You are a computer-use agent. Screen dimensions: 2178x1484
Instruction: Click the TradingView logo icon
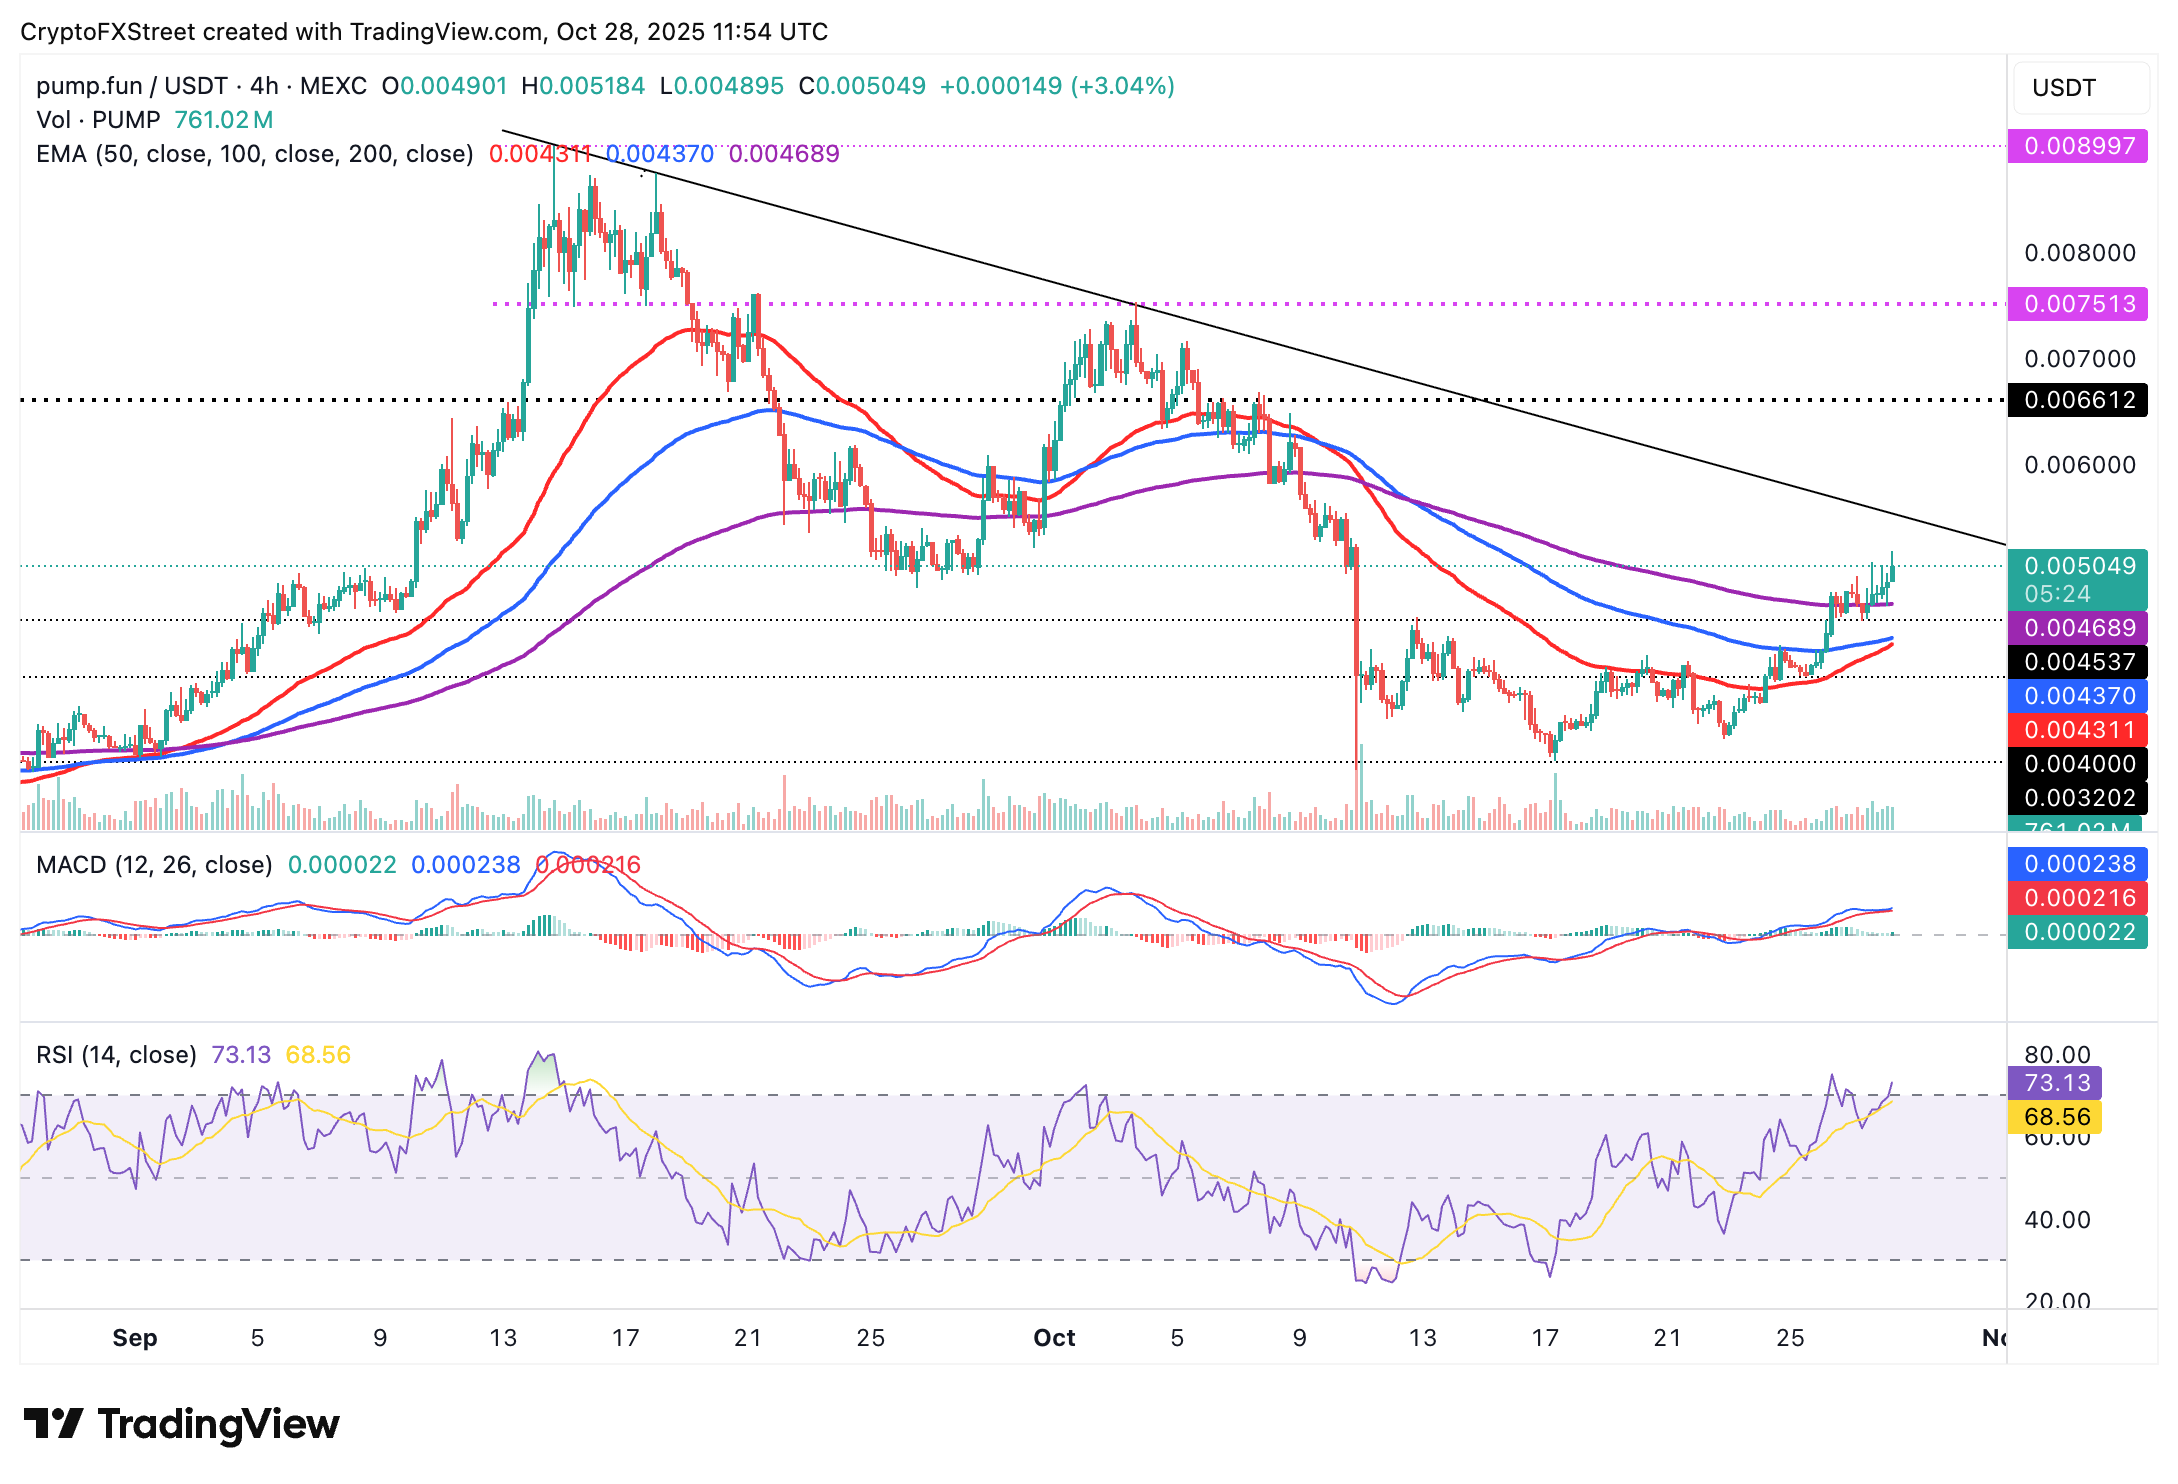(54, 1423)
